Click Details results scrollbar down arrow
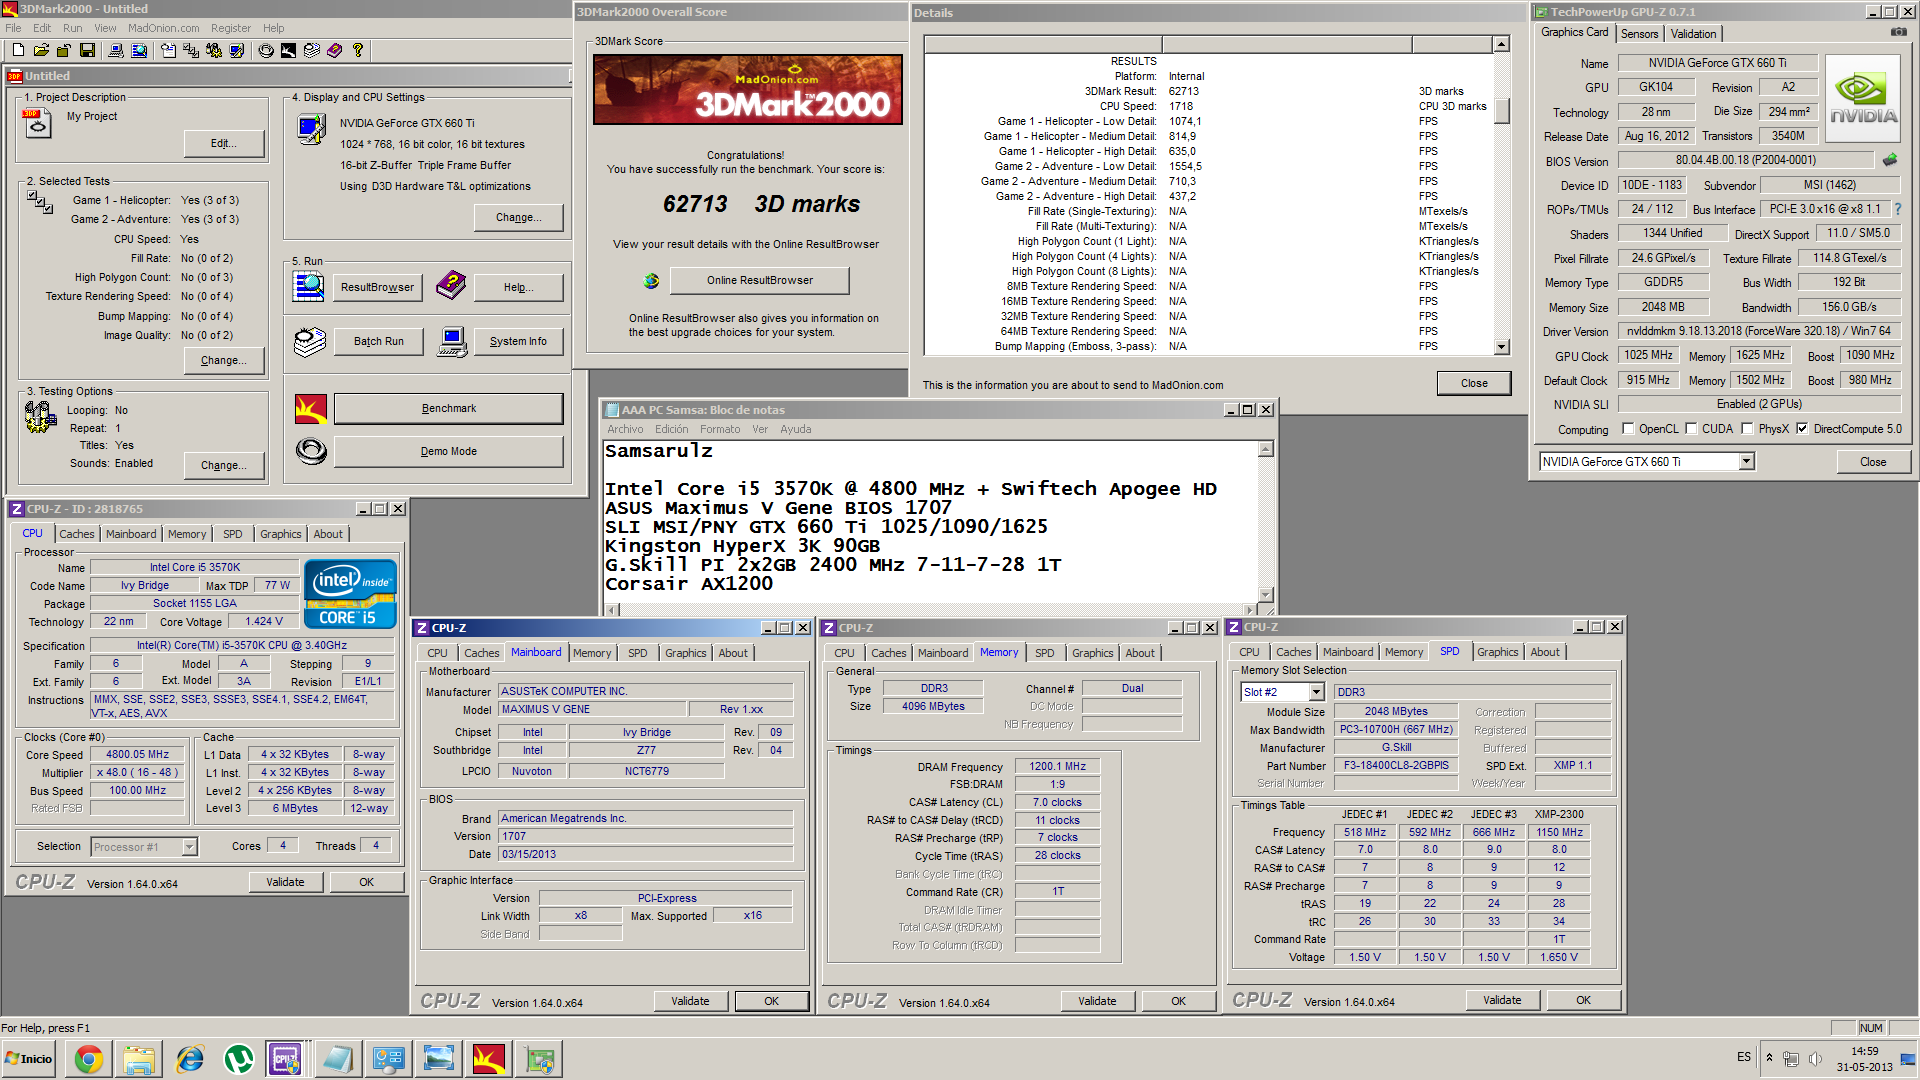This screenshot has height=1080, width=1920. (x=1501, y=347)
